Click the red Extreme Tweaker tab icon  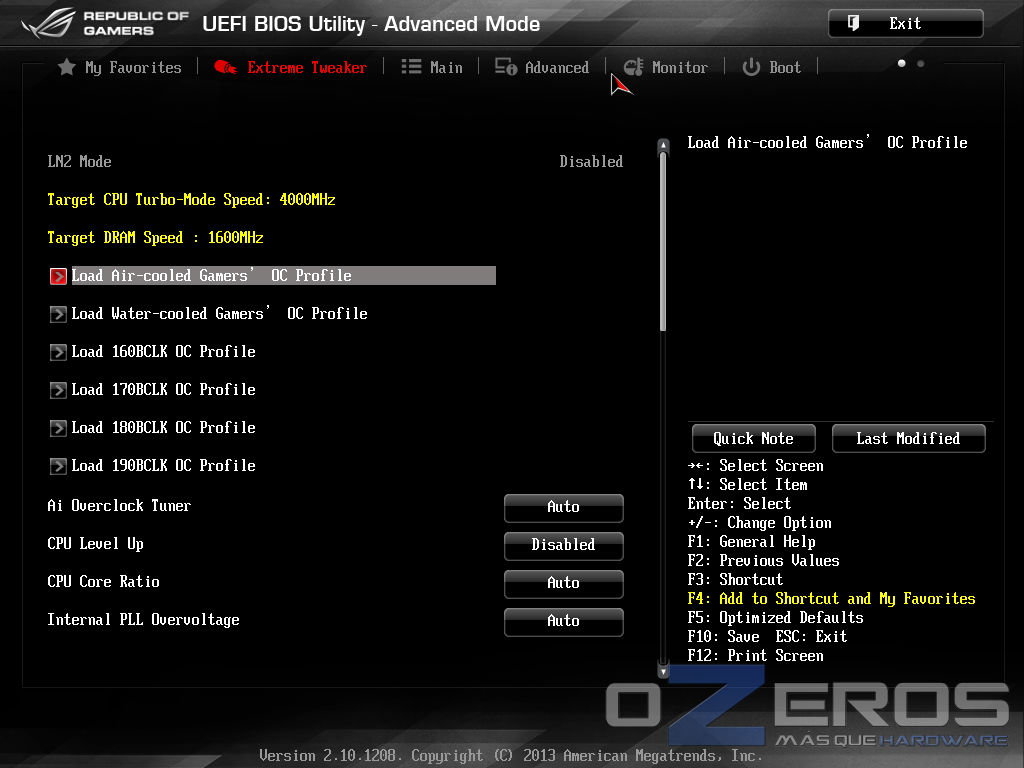coord(225,67)
